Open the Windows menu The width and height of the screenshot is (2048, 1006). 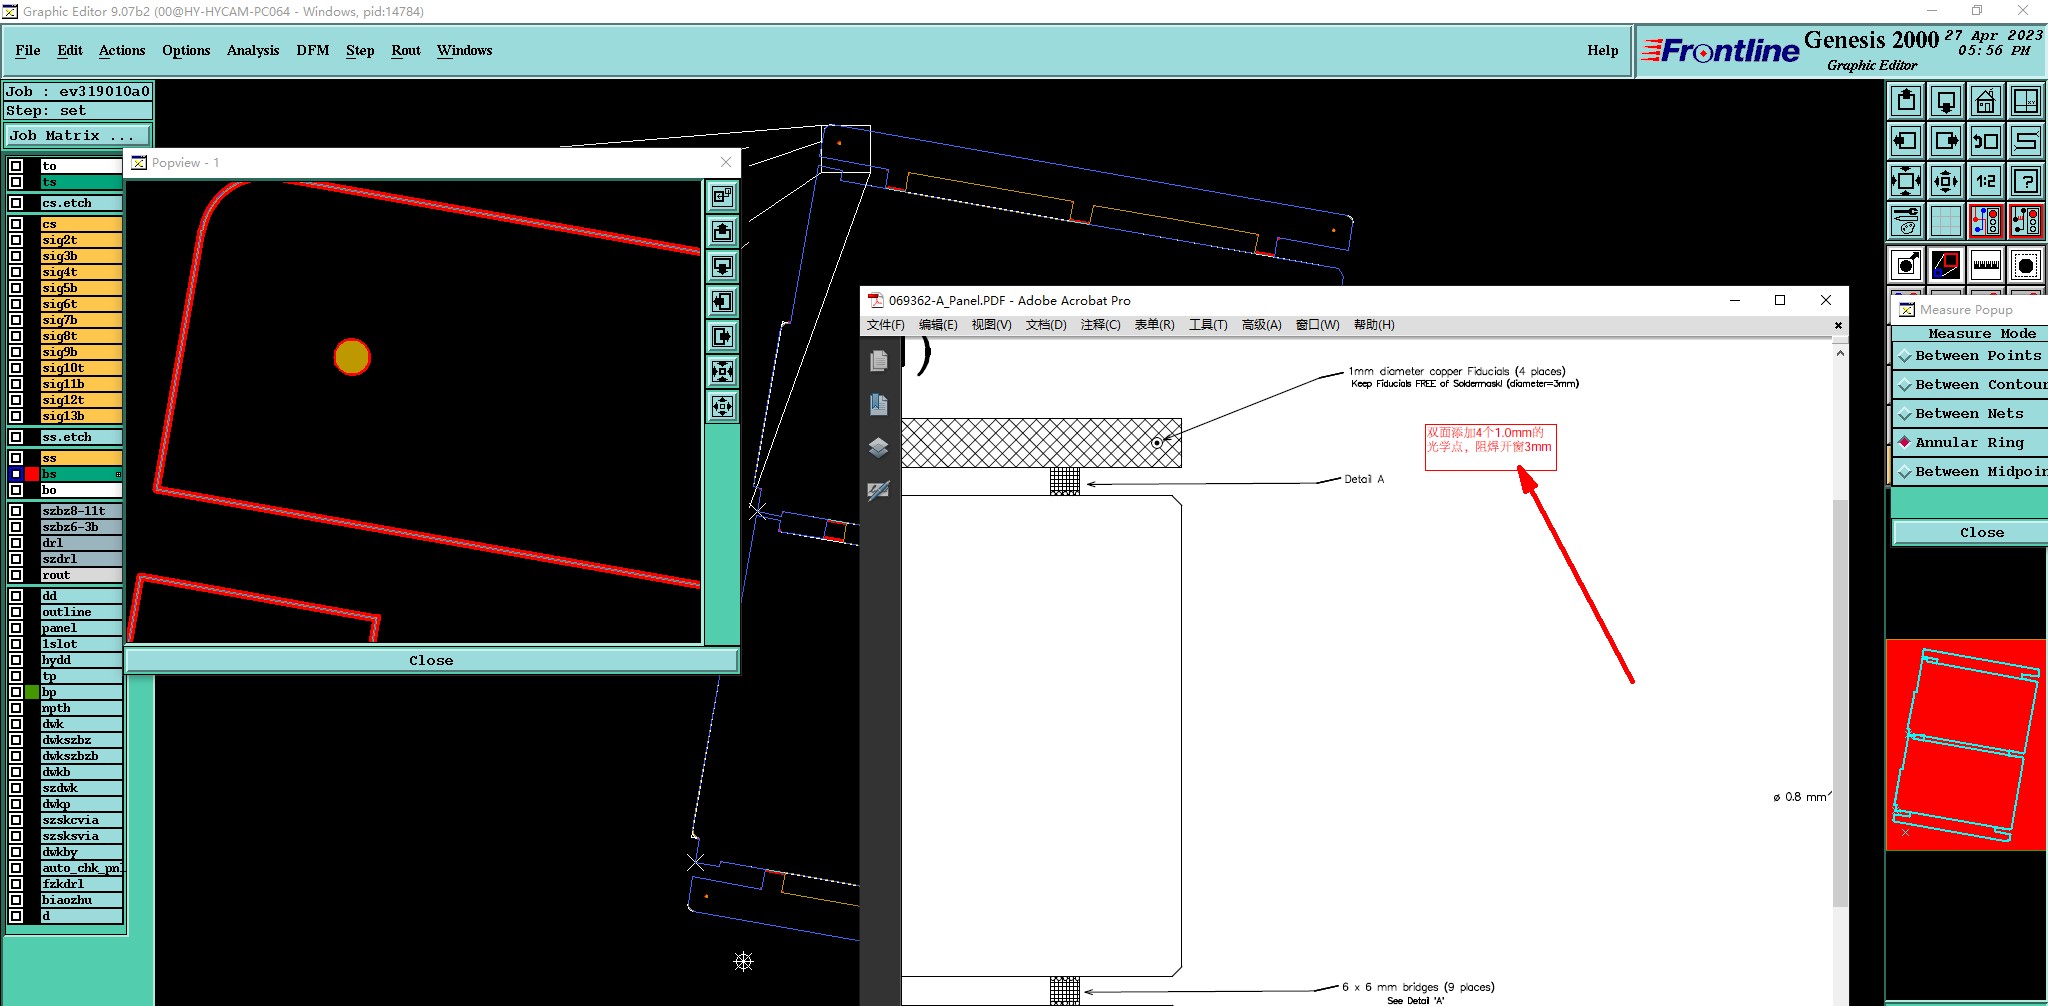coord(465,50)
